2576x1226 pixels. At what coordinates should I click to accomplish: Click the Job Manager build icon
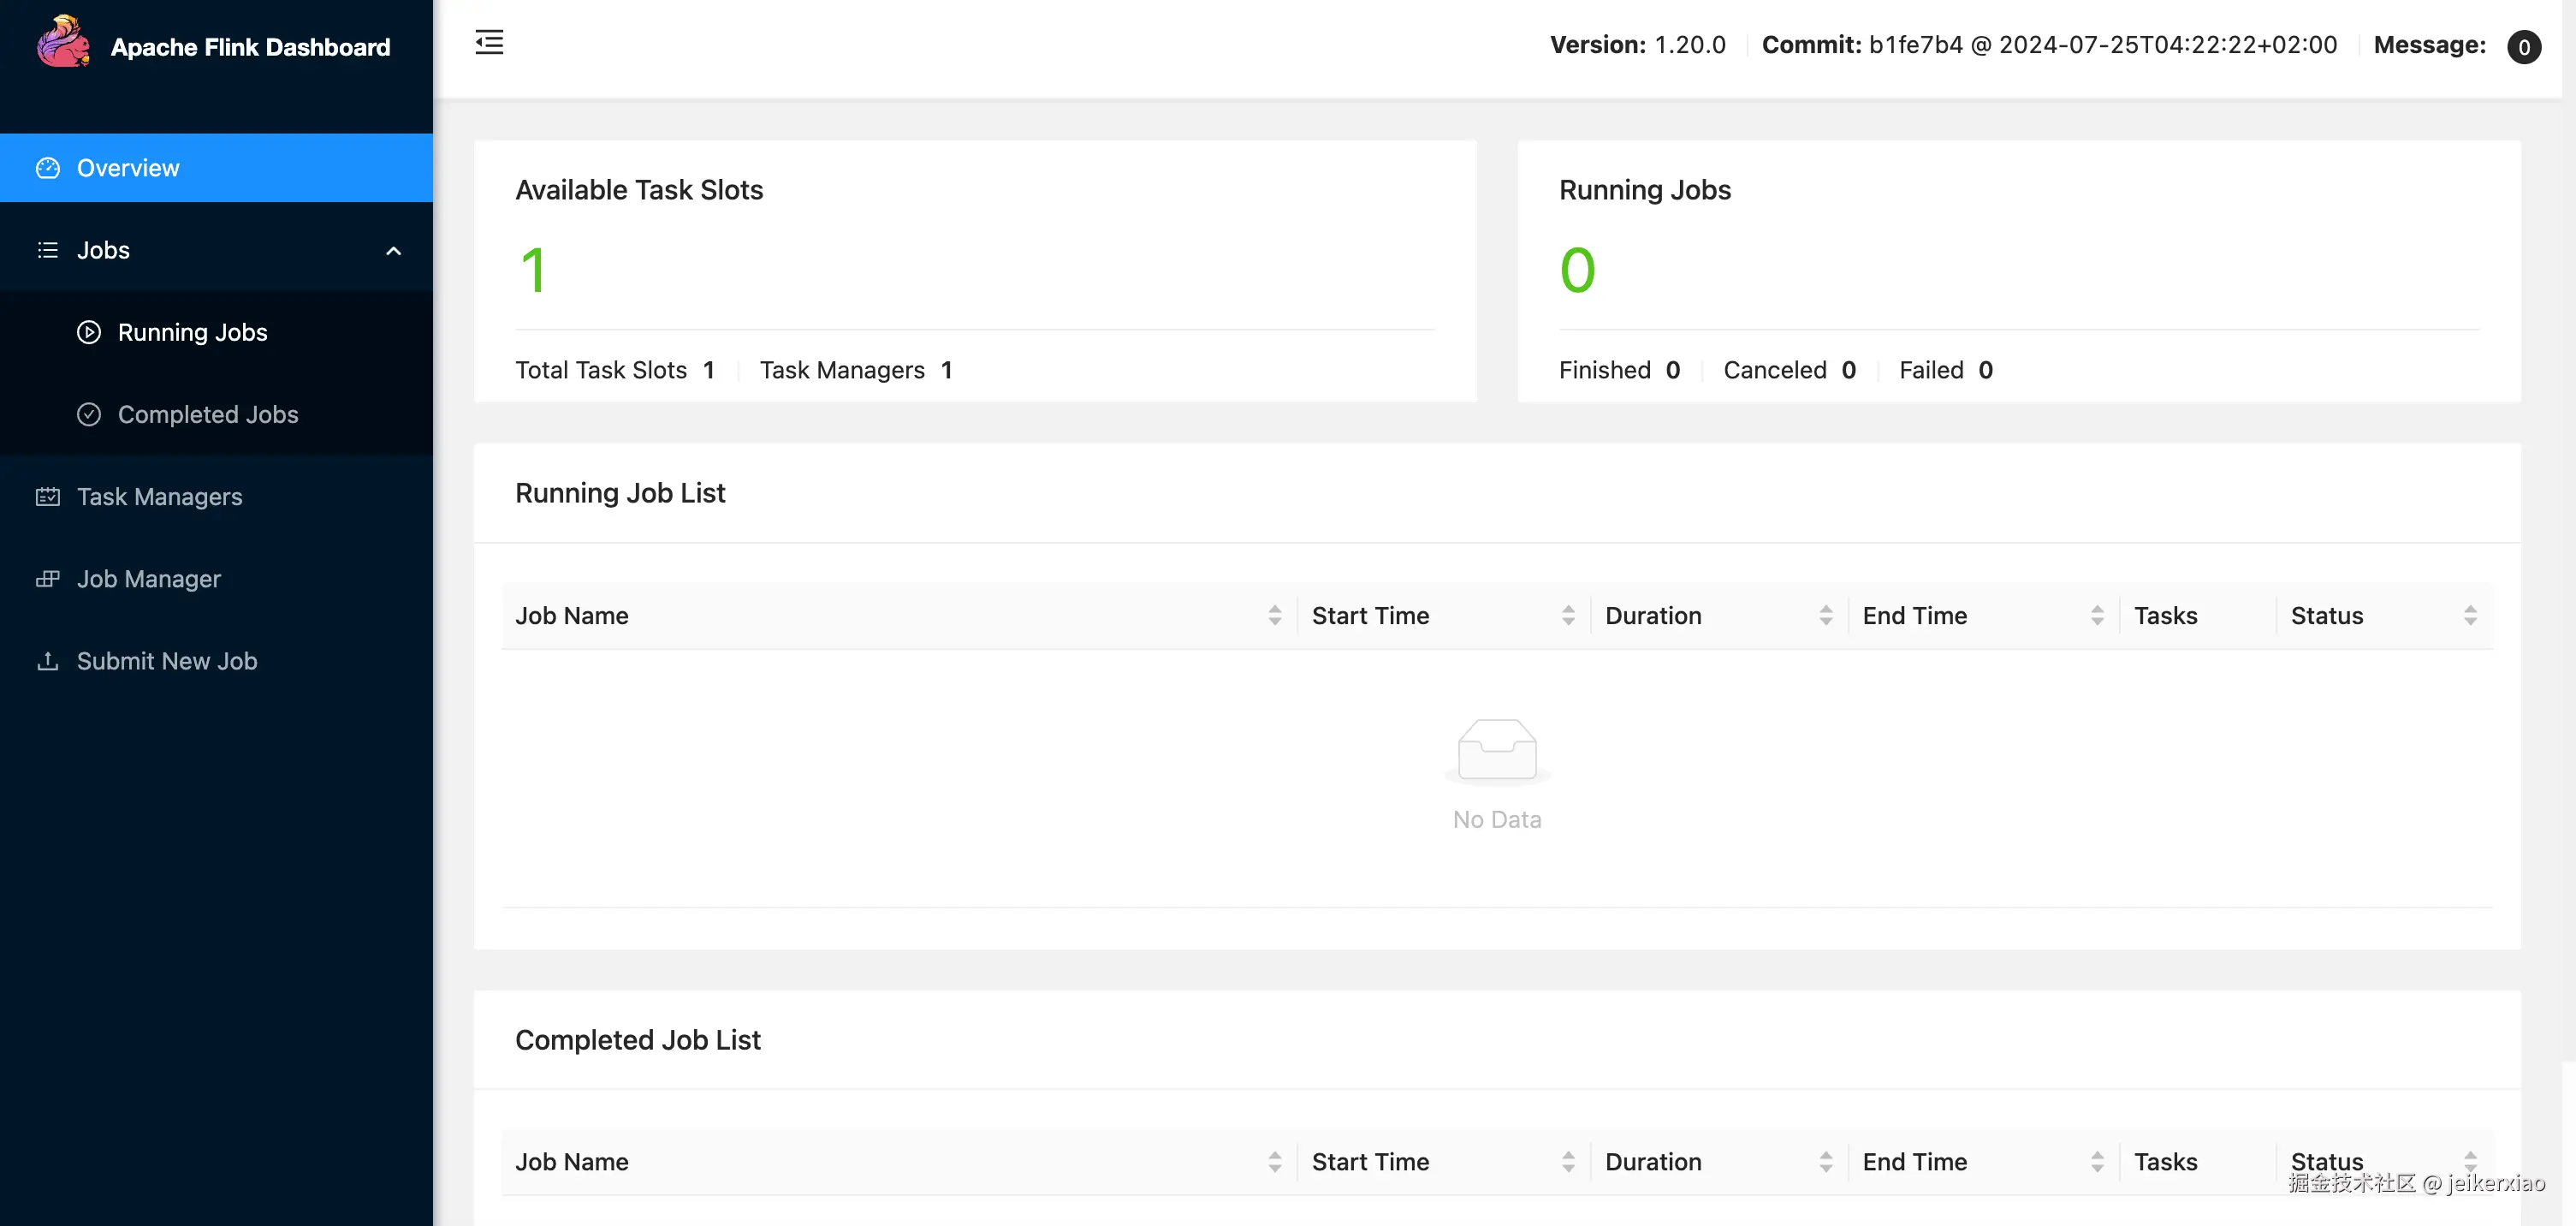pyautogui.click(x=48, y=579)
